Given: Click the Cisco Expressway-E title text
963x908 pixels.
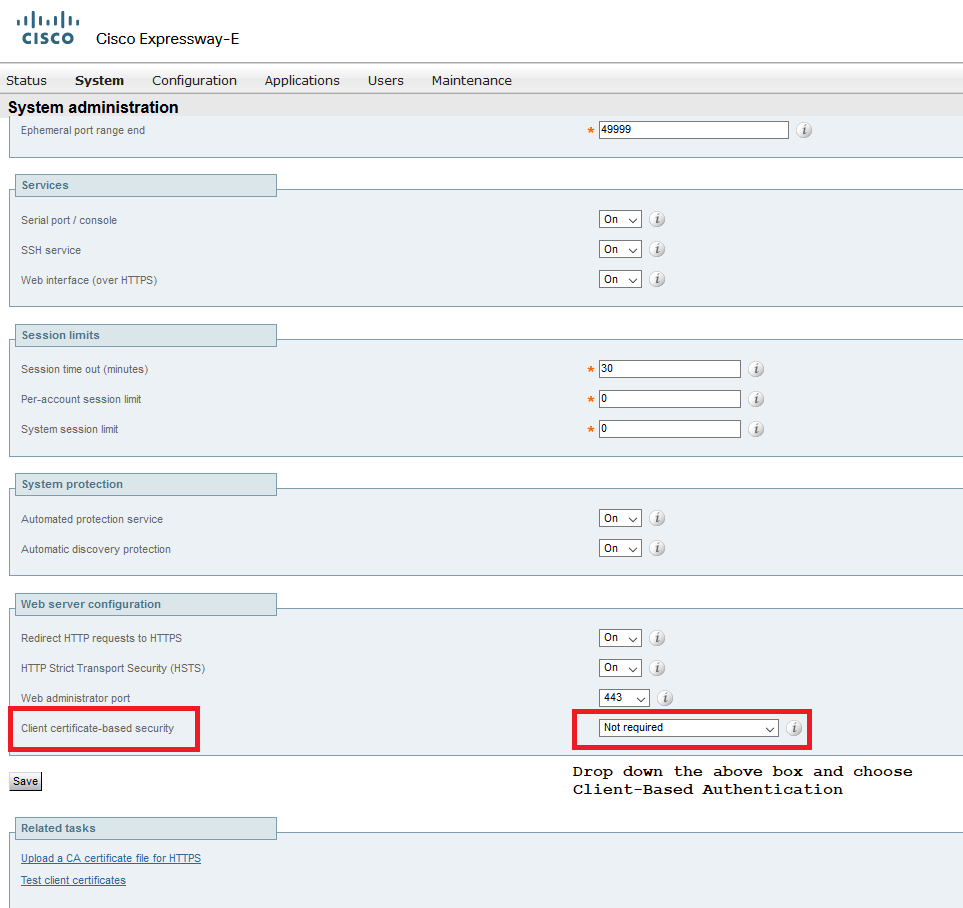Looking at the screenshot, I should point(168,39).
